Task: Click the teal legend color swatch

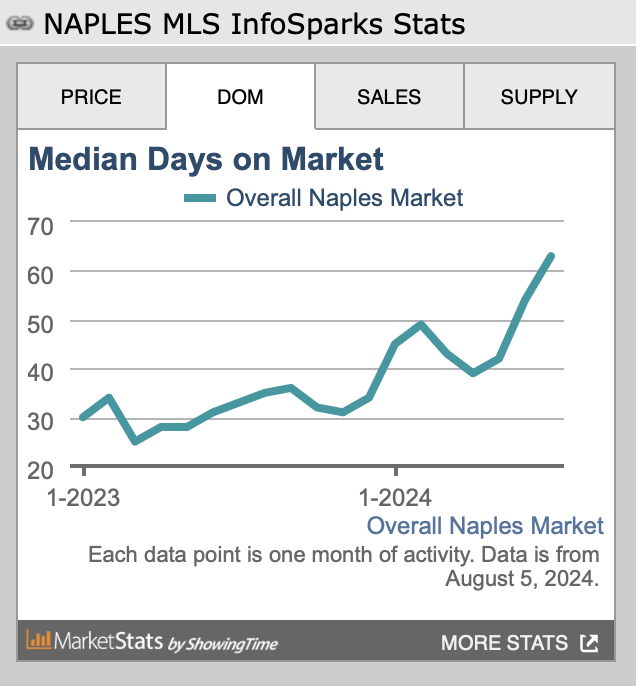Action: tap(200, 198)
